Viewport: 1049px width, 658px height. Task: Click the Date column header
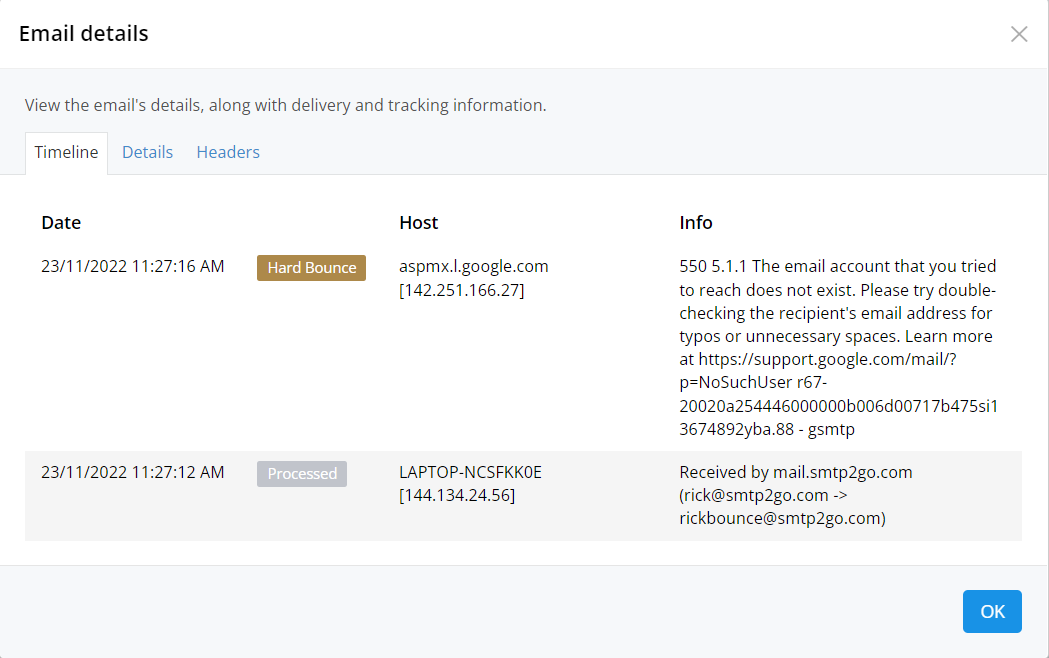(x=61, y=223)
